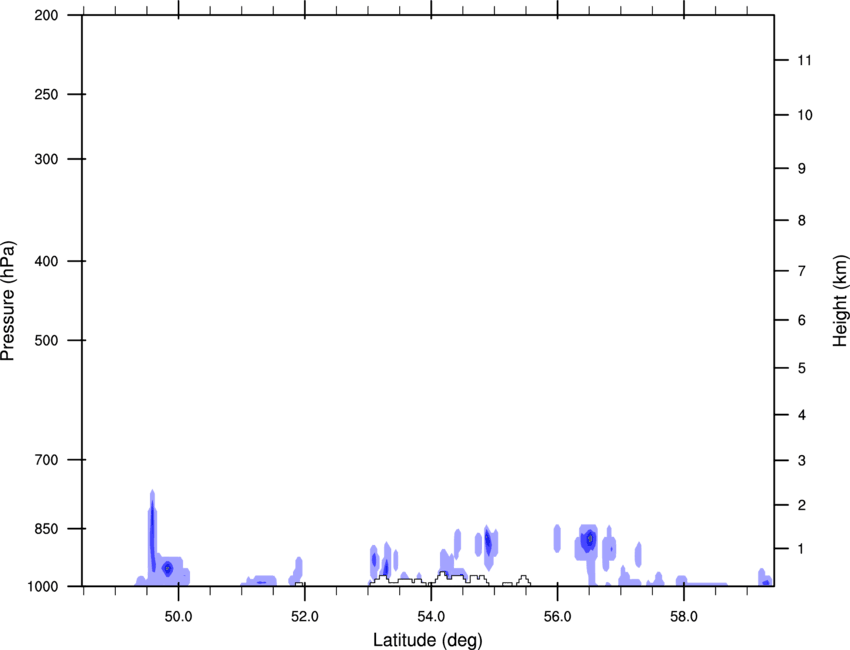Screen dimensions: 850x650
Task: Click the small terrain bump near 55.5 latitude
Action: [523, 581]
